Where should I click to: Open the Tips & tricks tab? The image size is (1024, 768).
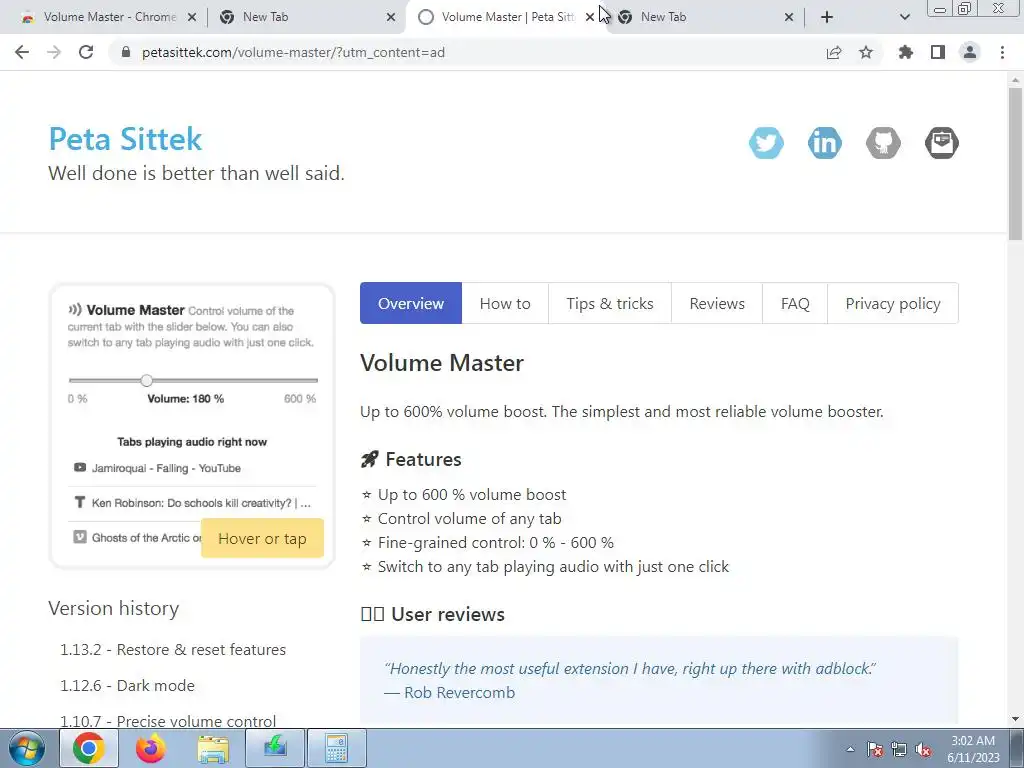(x=610, y=303)
